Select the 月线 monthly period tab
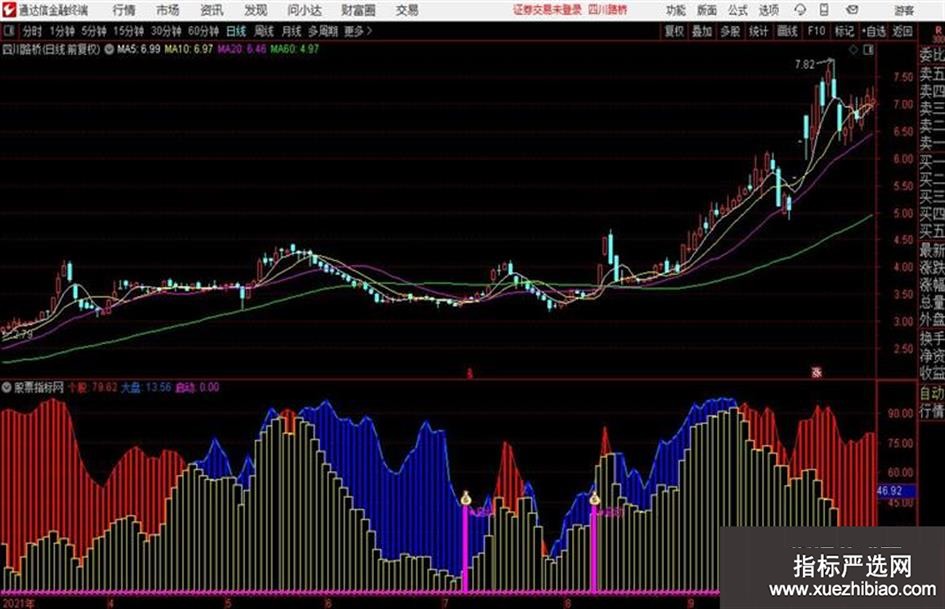Screen dimensions: 945x609 (x=291, y=31)
